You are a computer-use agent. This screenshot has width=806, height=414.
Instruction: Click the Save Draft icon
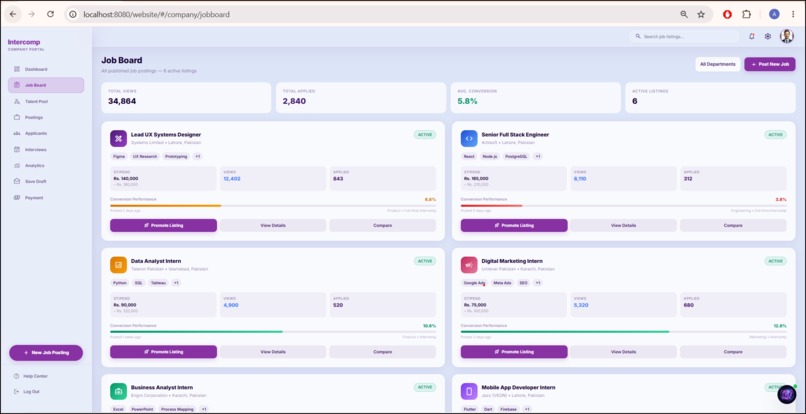(x=17, y=182)
